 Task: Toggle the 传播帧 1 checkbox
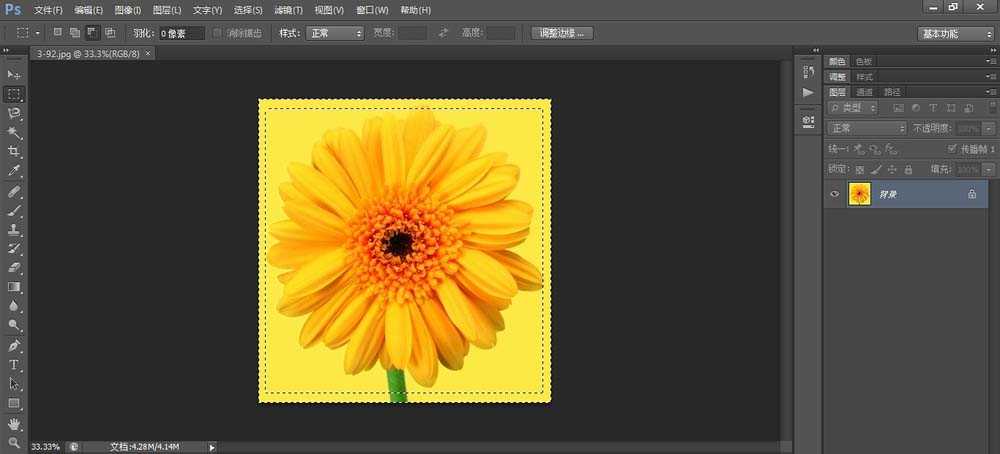[x=951, y=149]
